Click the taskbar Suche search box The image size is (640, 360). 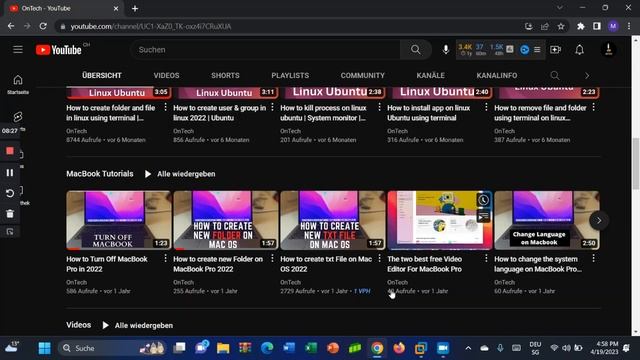(112, 348)
